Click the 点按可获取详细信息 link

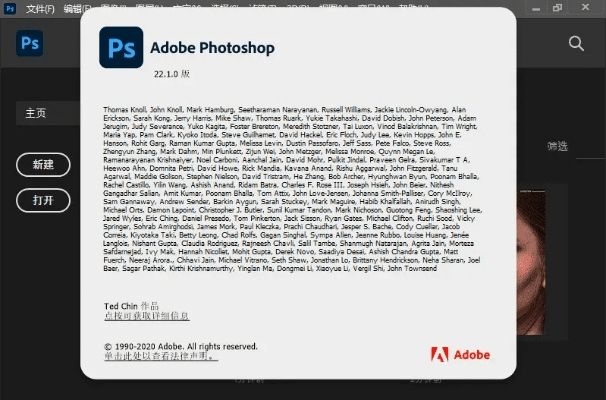(x=147, y=316)
